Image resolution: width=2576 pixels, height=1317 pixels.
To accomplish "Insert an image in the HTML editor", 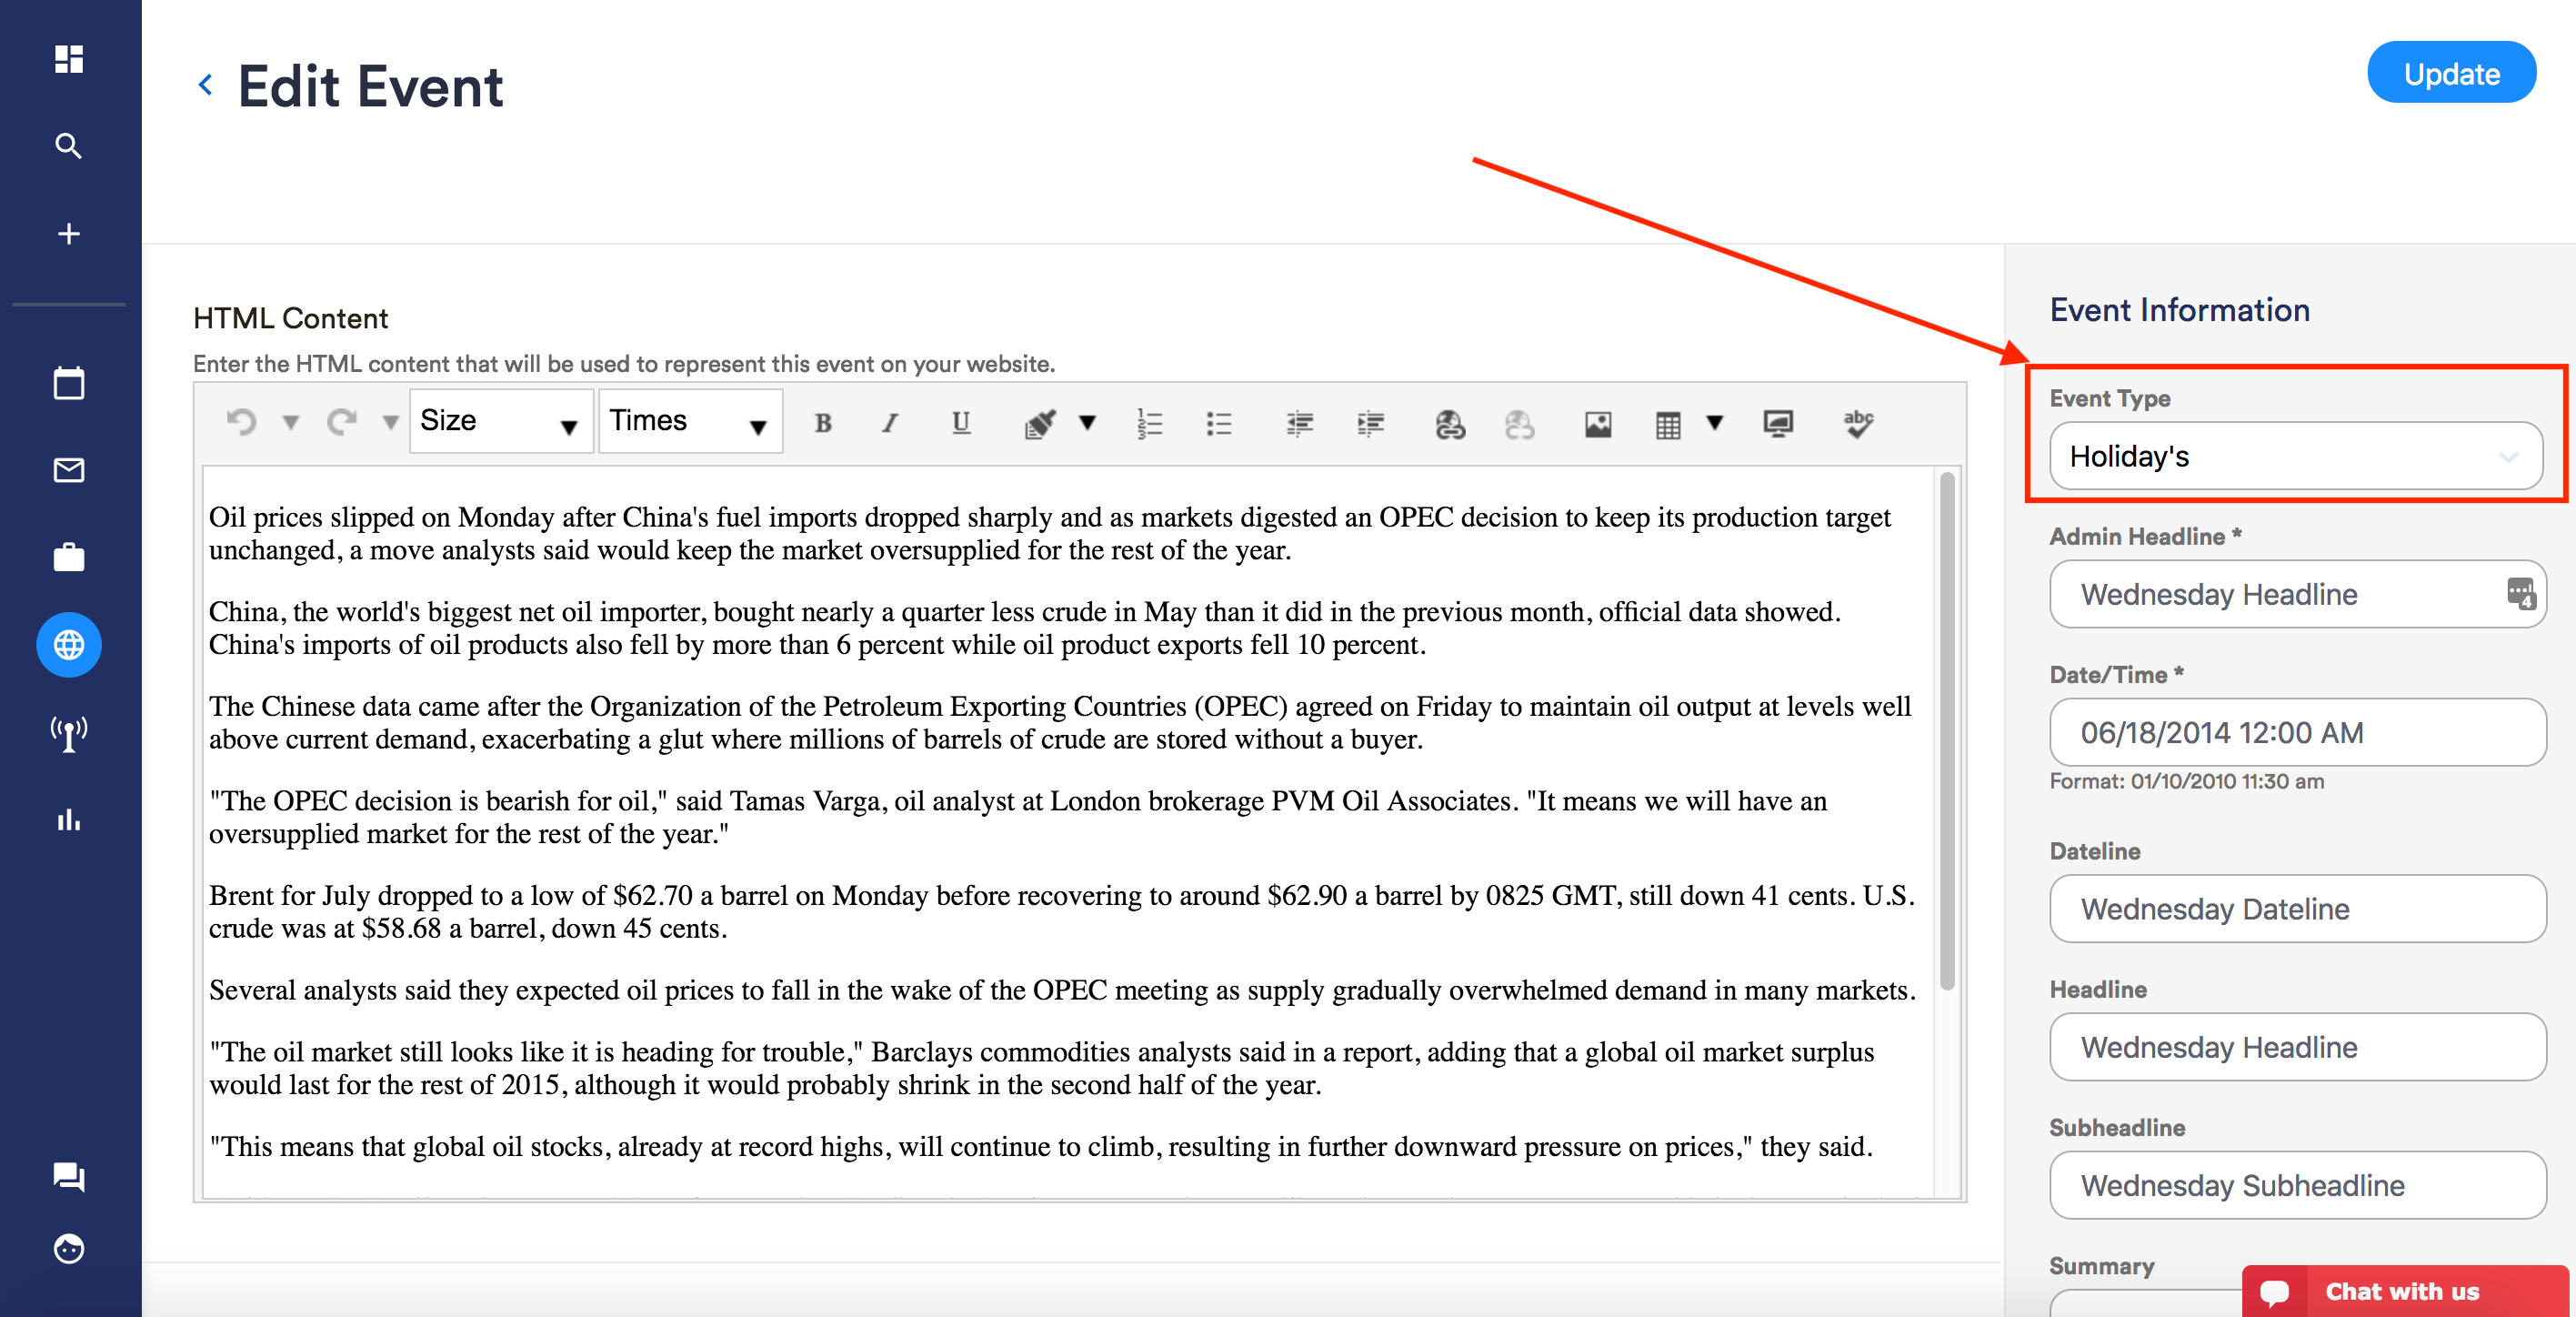I will click(1597, 423).
